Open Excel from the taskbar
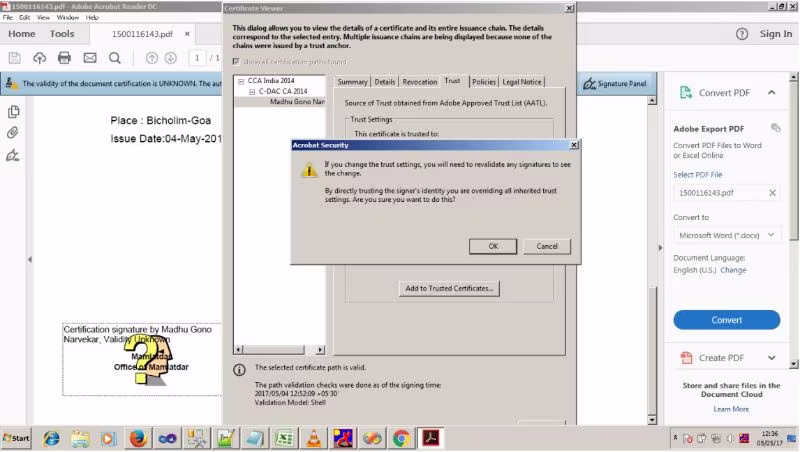 point(284,438)
